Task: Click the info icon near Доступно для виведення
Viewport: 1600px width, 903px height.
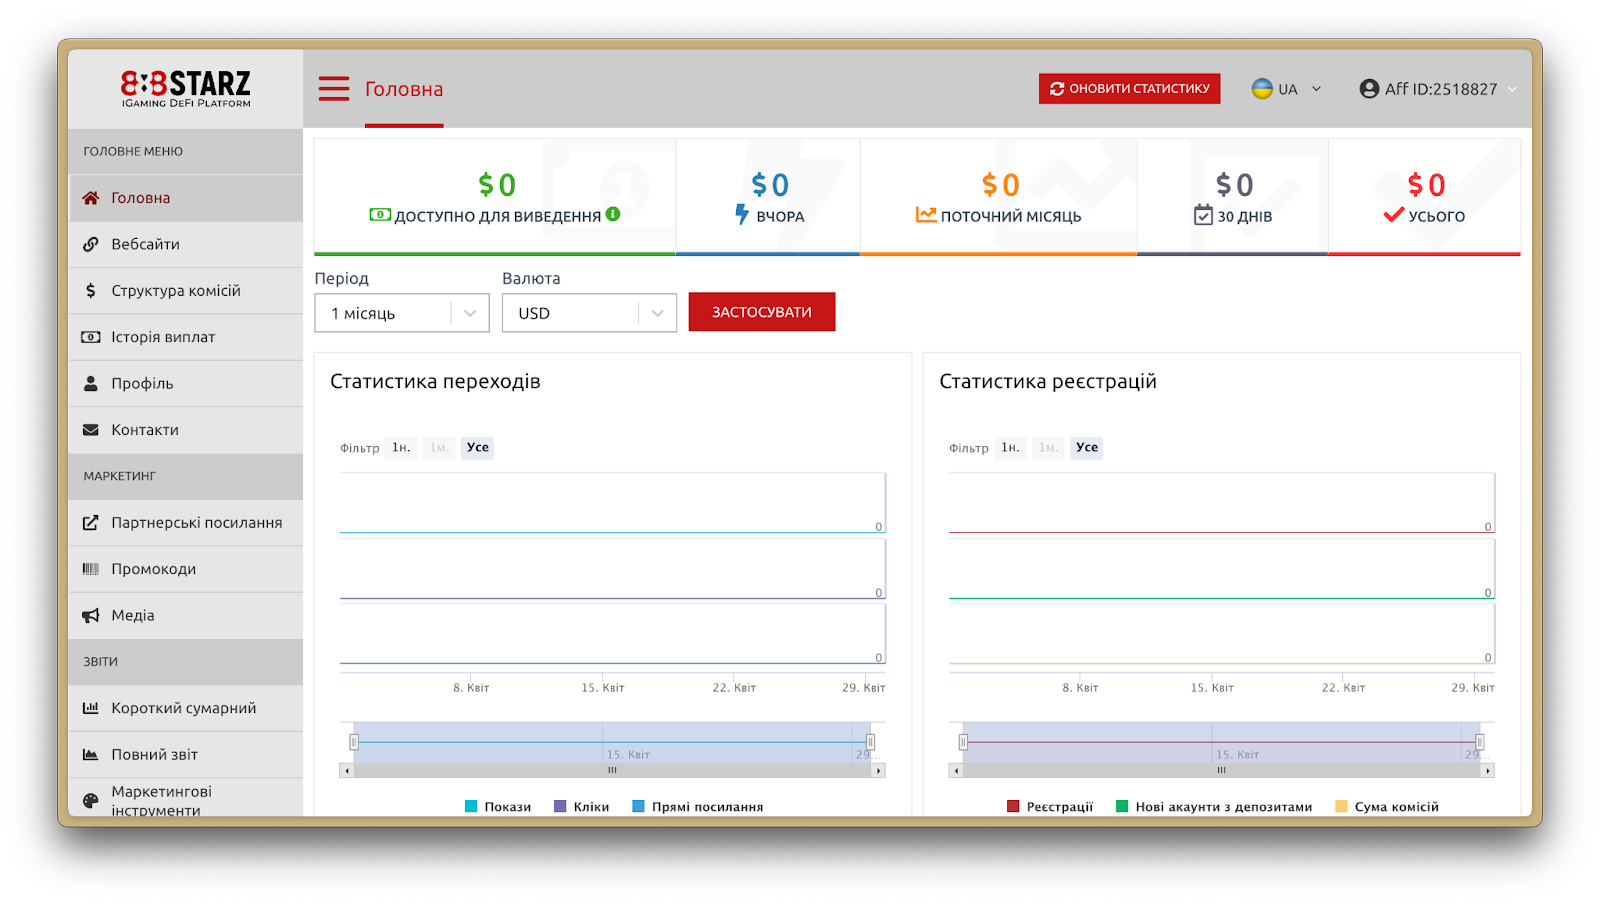Action: (613, 214)
